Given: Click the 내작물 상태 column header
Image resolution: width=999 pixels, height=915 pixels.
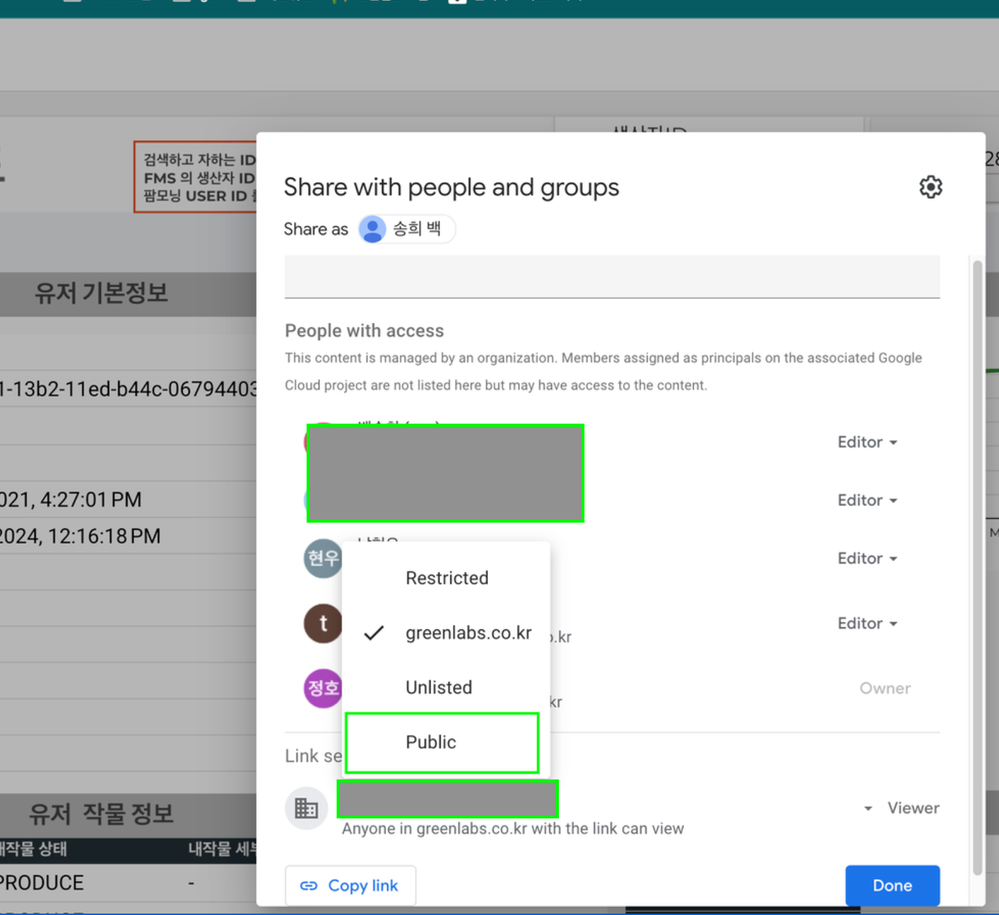Looking at the screenshot, I should click(x=33, y=849).
